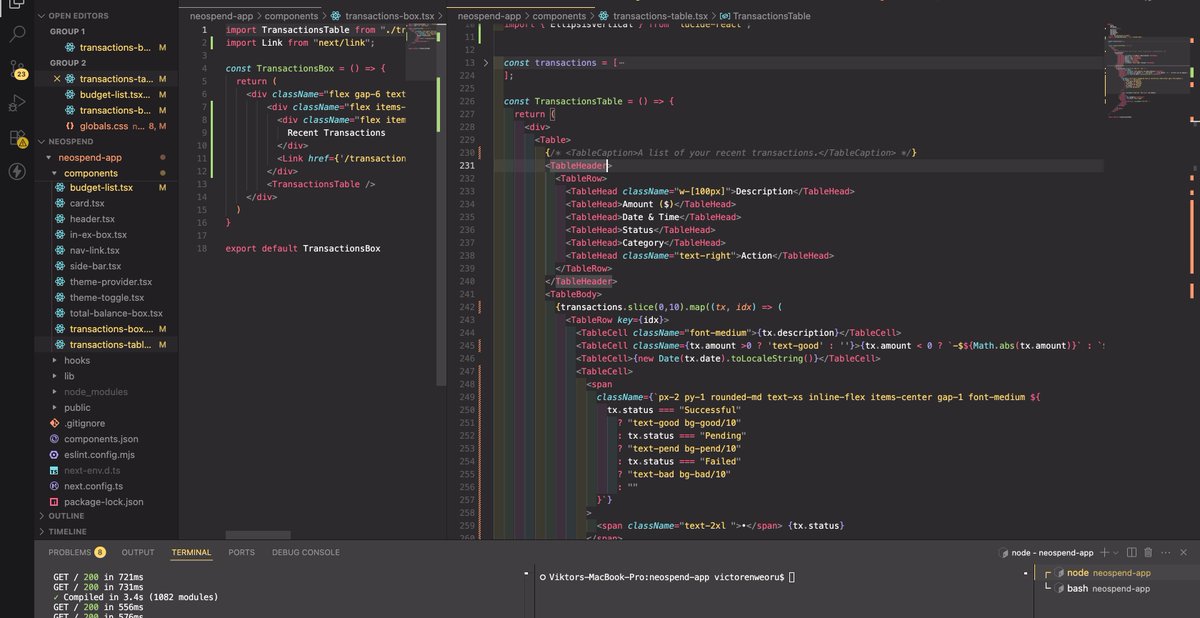Open the Search view in activity bar

click(x=17, y=35)
